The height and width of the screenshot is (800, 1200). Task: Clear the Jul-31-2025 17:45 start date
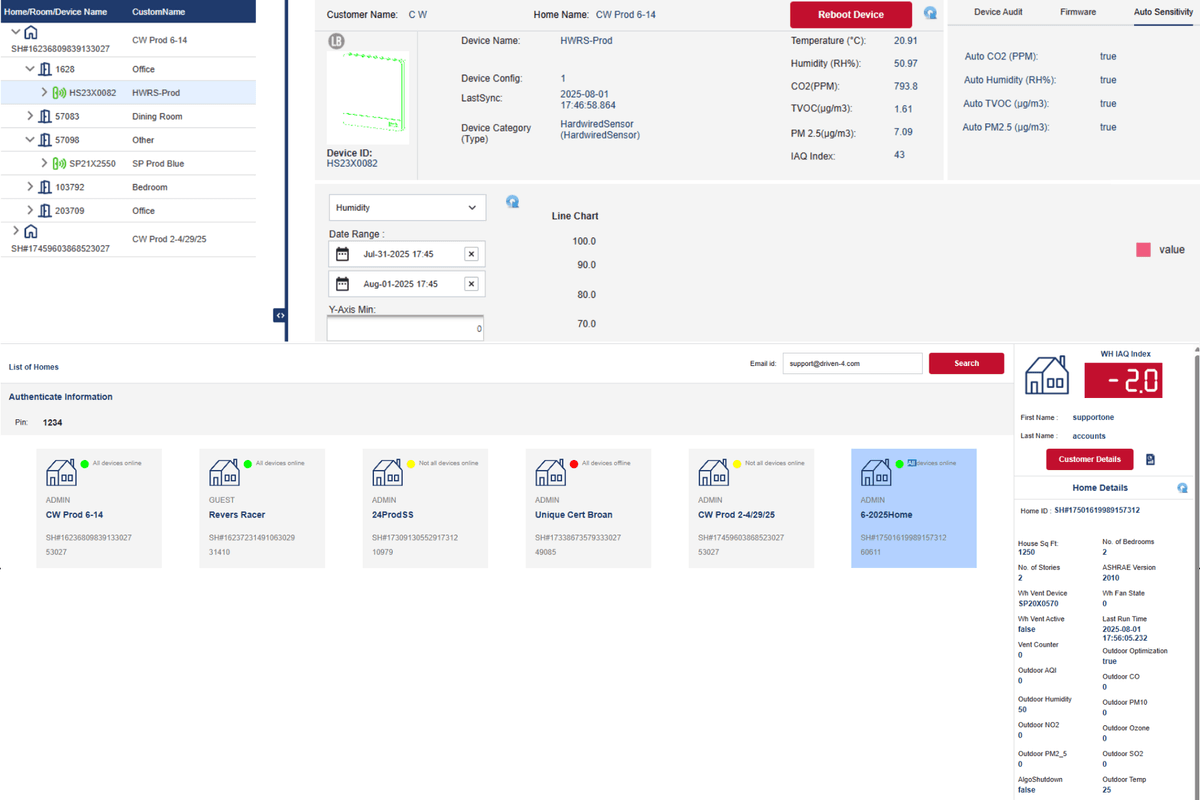click(471, 254)
